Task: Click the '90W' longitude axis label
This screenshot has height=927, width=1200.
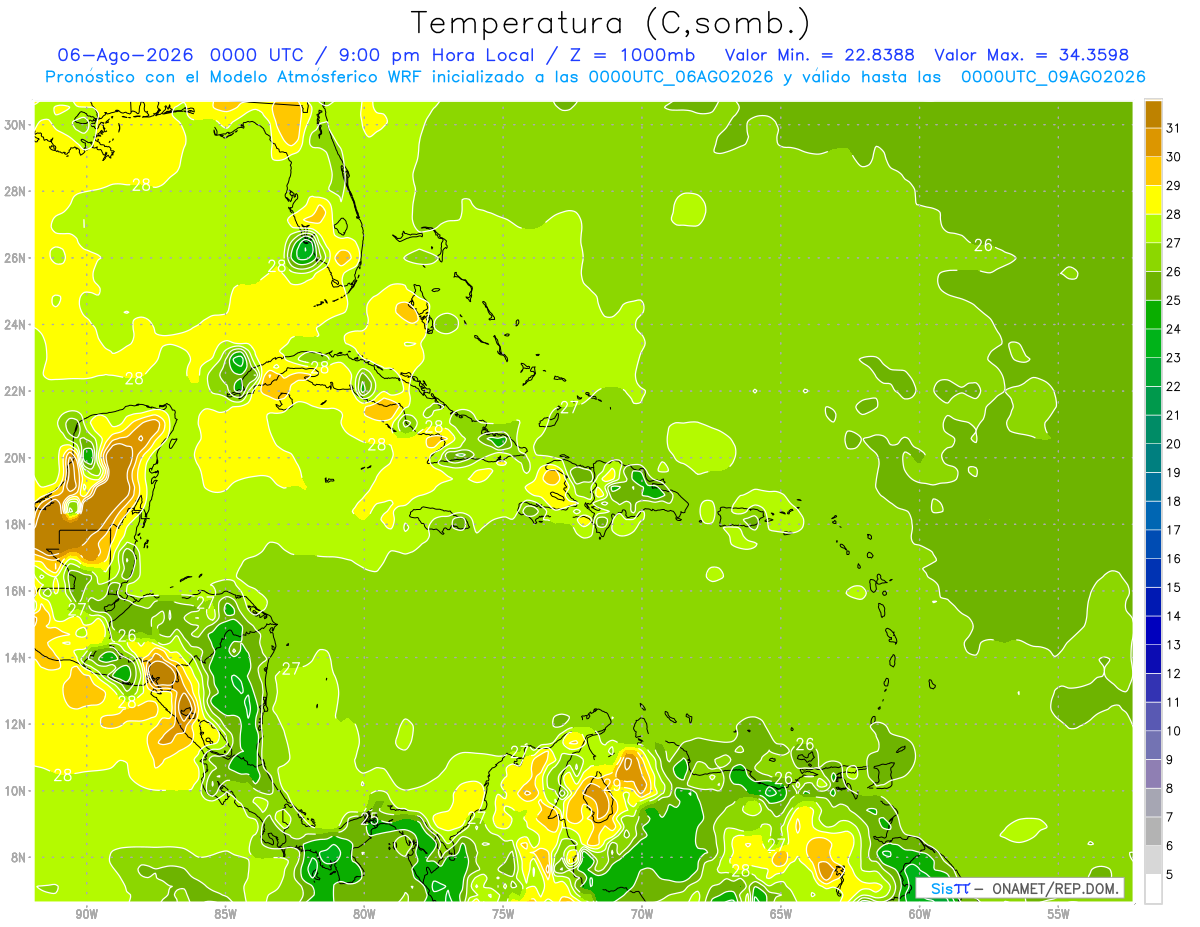Action: click(86, 914)
